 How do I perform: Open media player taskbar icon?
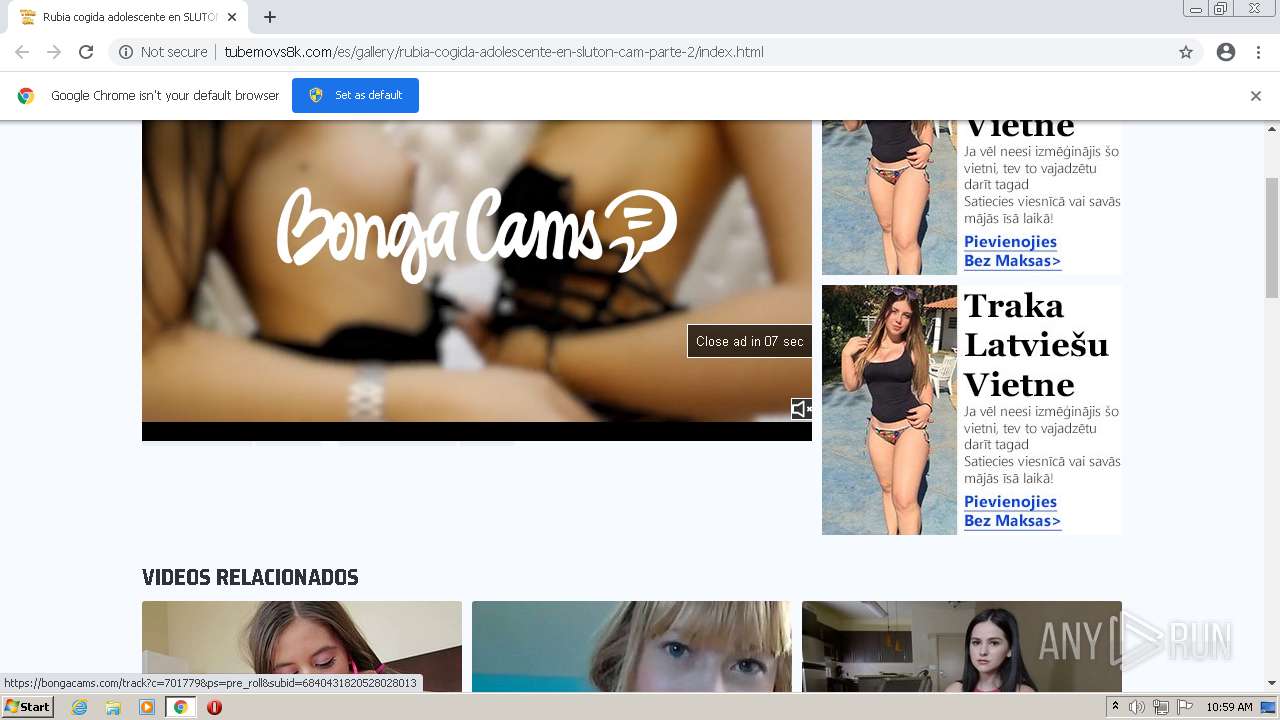coord(147,707)
